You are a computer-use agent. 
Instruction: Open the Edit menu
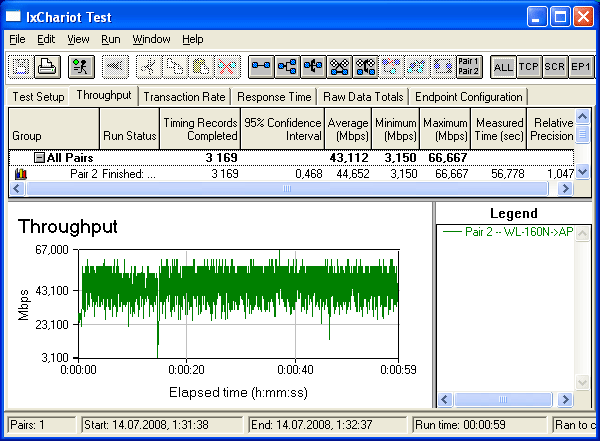click(46, 39)
